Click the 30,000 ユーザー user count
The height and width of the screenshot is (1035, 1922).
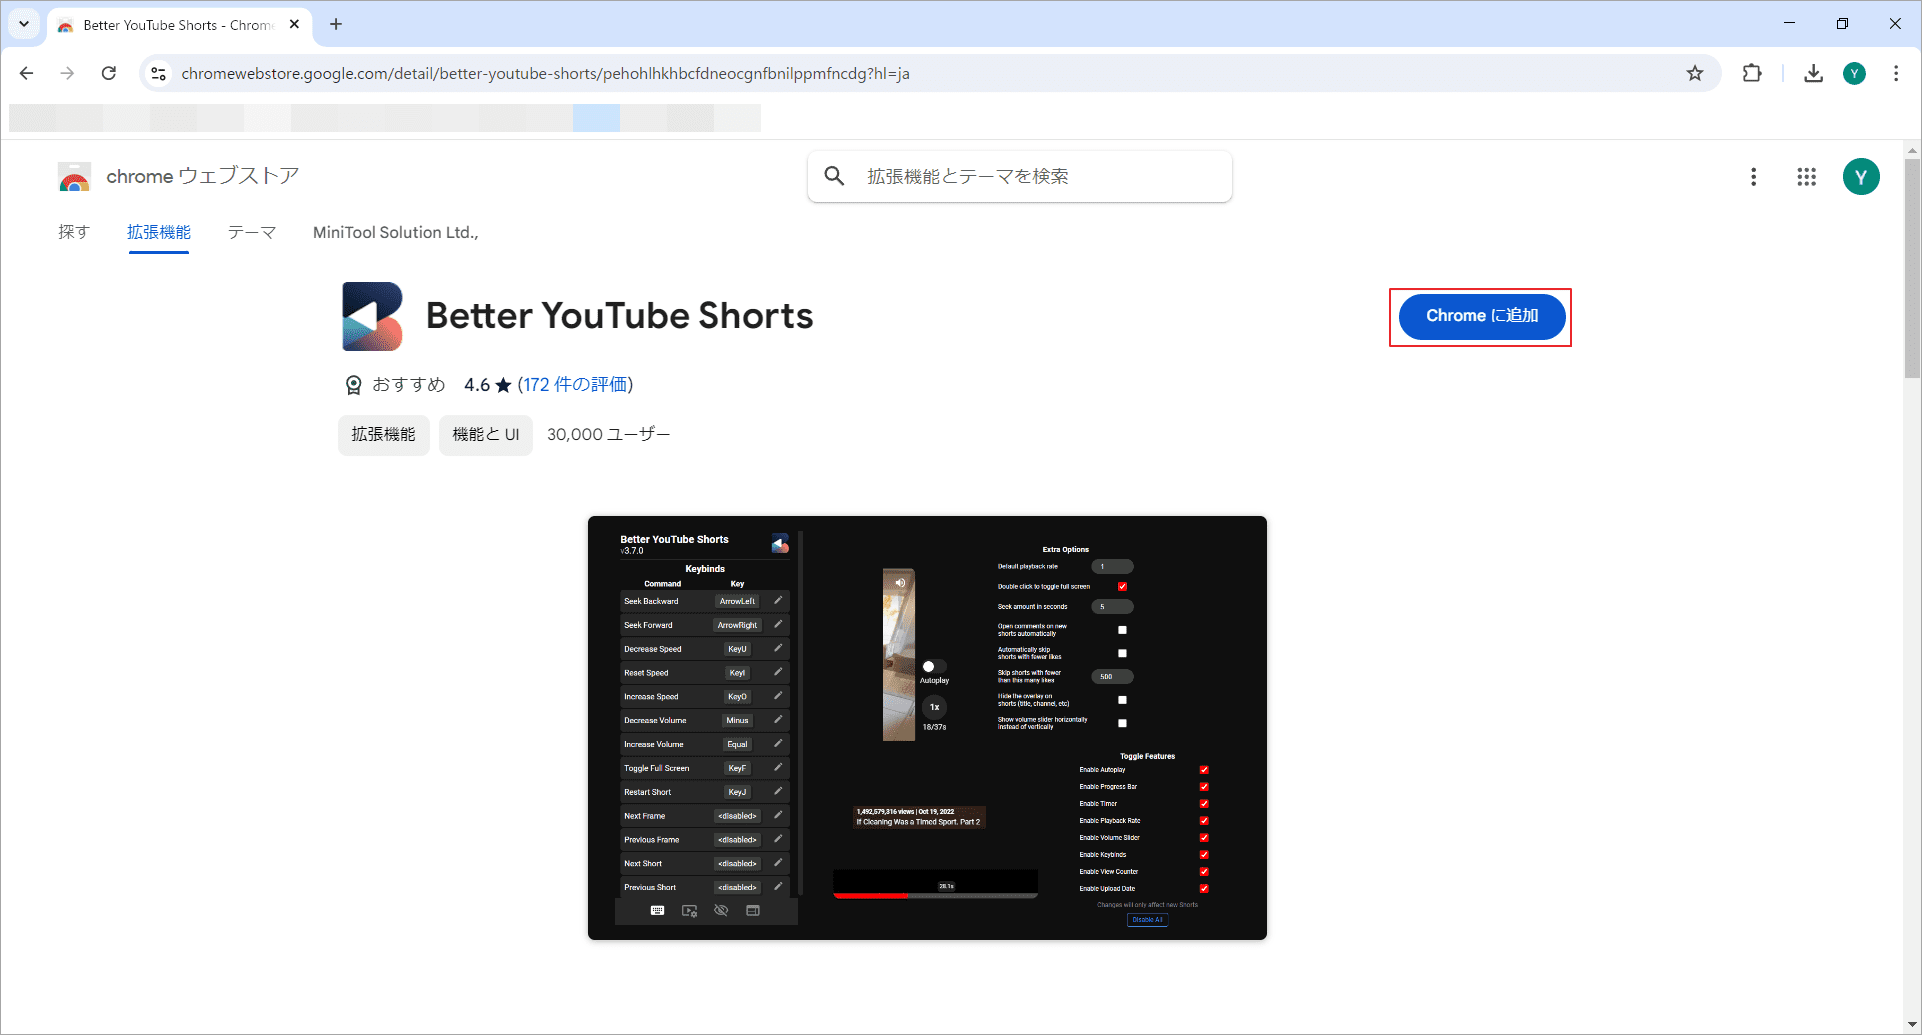pos(609,435)
